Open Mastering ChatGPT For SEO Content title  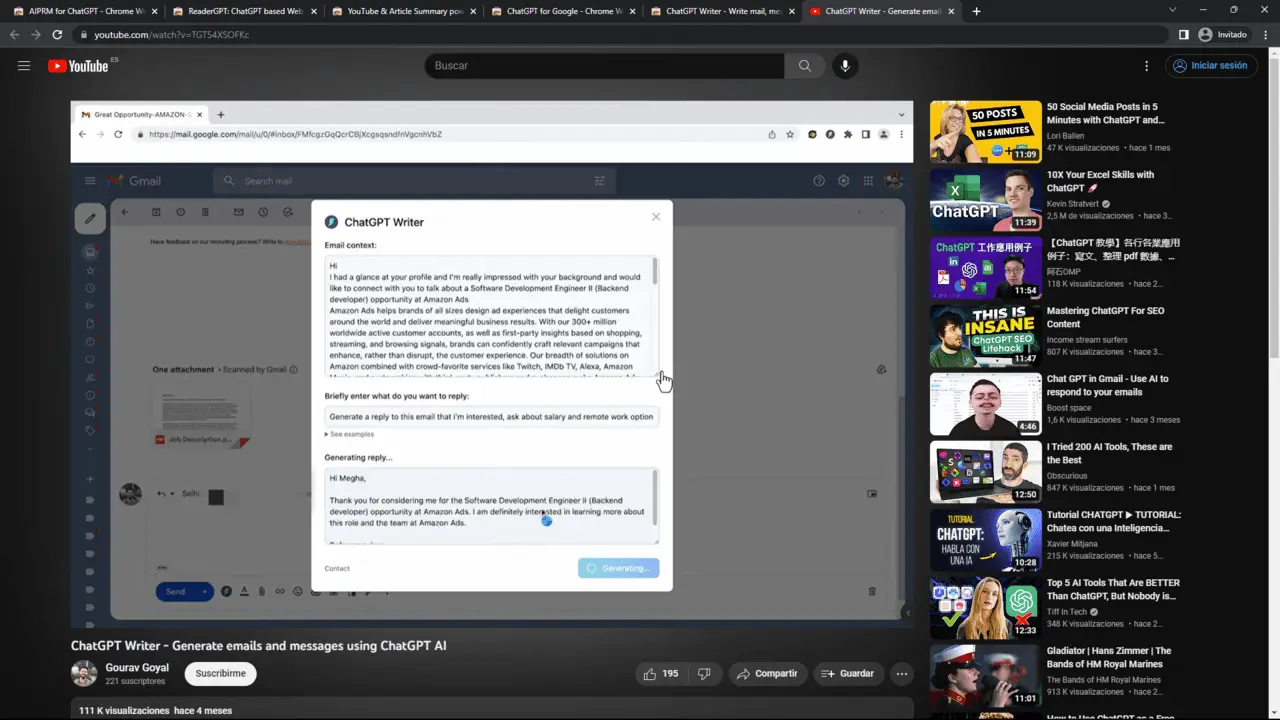pyautogui.click(x=1105, y=317)
